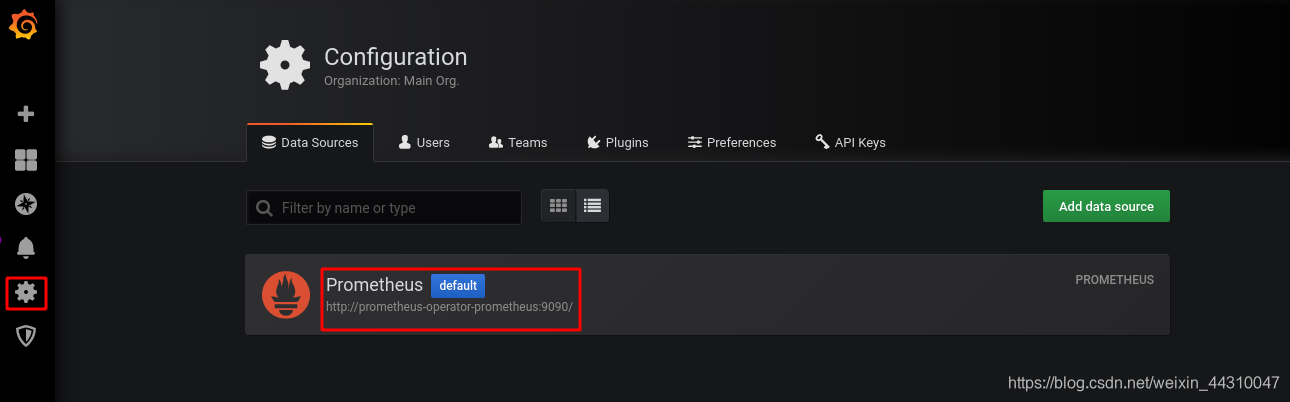The image size is (1290, 402).
Task: Click the PROMETHEUS type label
Action: tap(1114, 280)
